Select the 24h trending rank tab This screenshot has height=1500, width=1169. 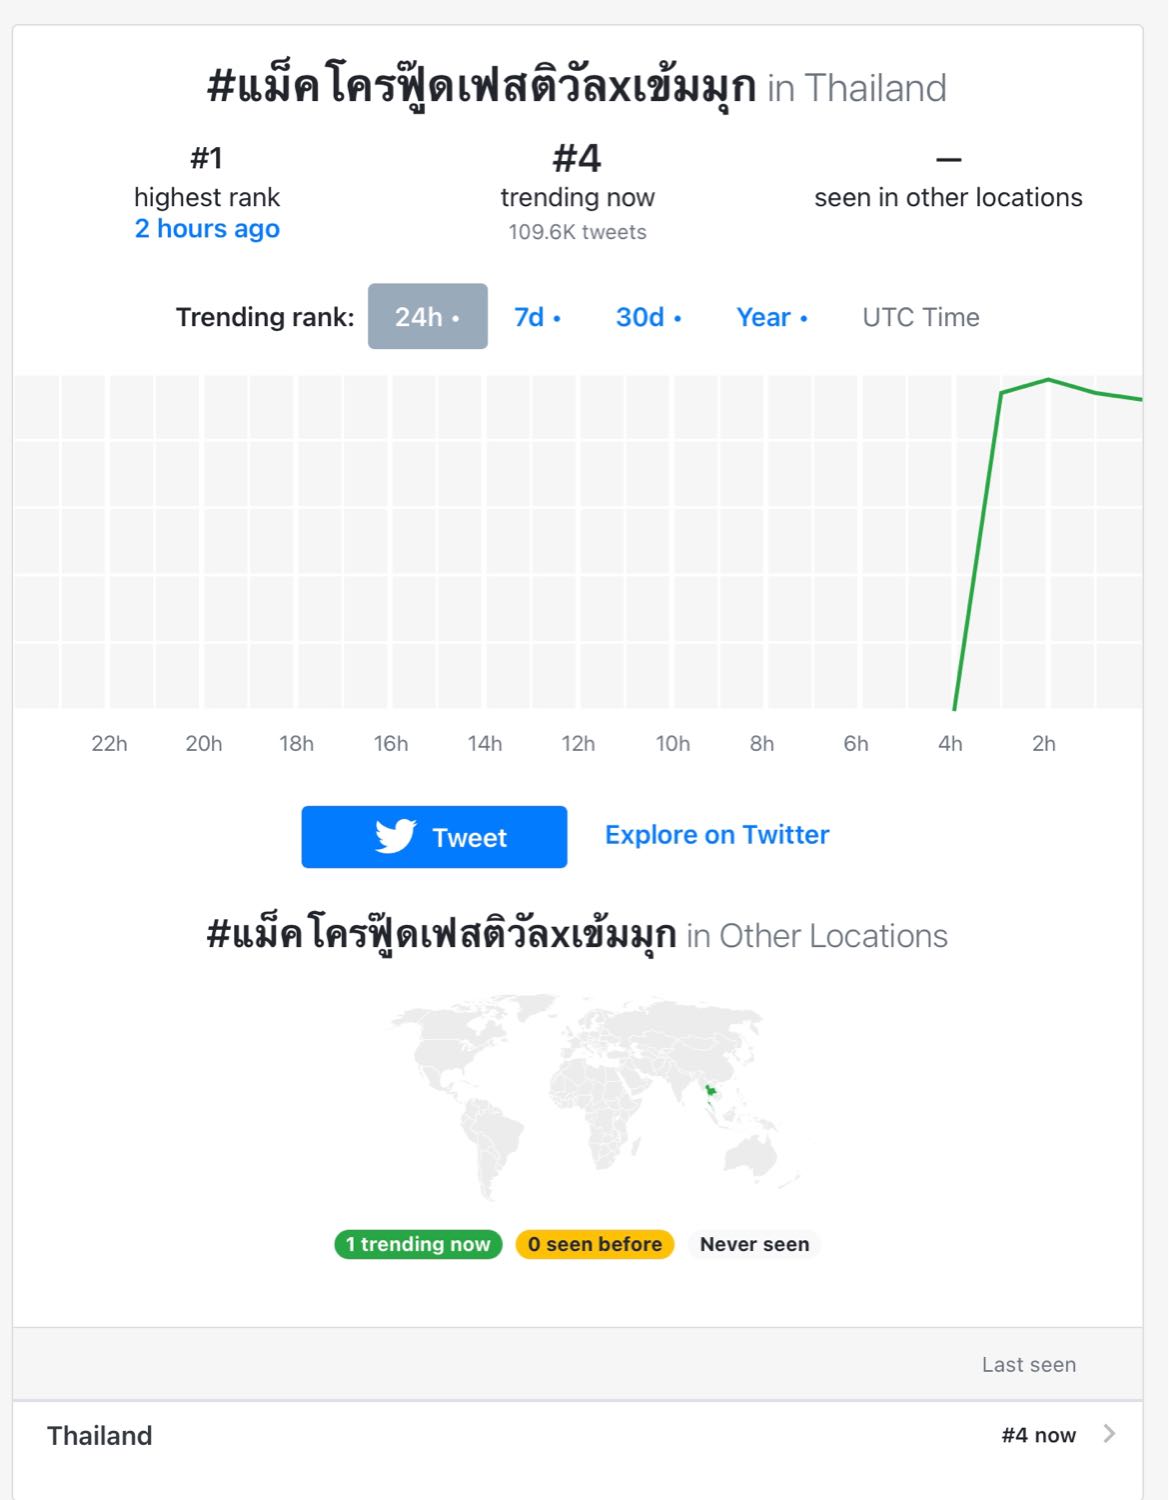427,317
